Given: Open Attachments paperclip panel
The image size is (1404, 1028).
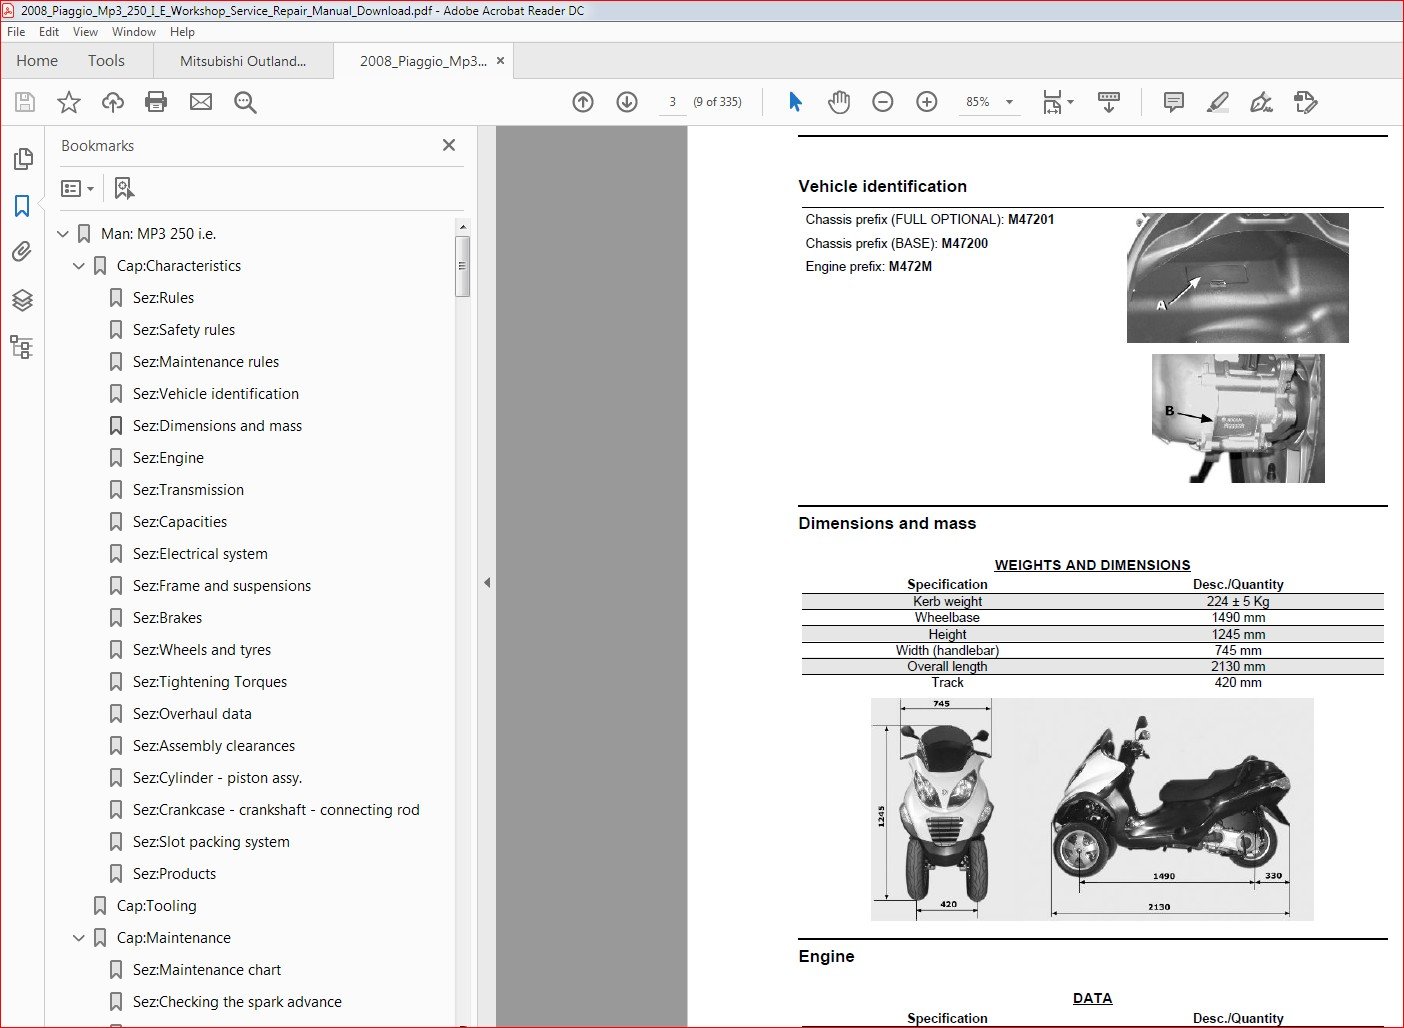Looking at the screenshot, I should (x=22, y=252).
